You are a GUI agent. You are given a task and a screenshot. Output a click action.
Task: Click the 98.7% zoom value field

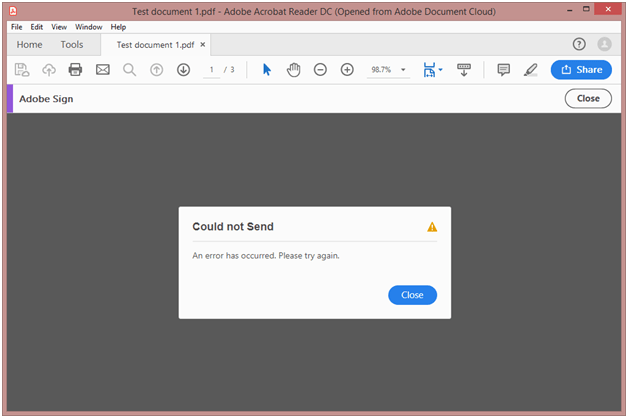pos(381,70)
